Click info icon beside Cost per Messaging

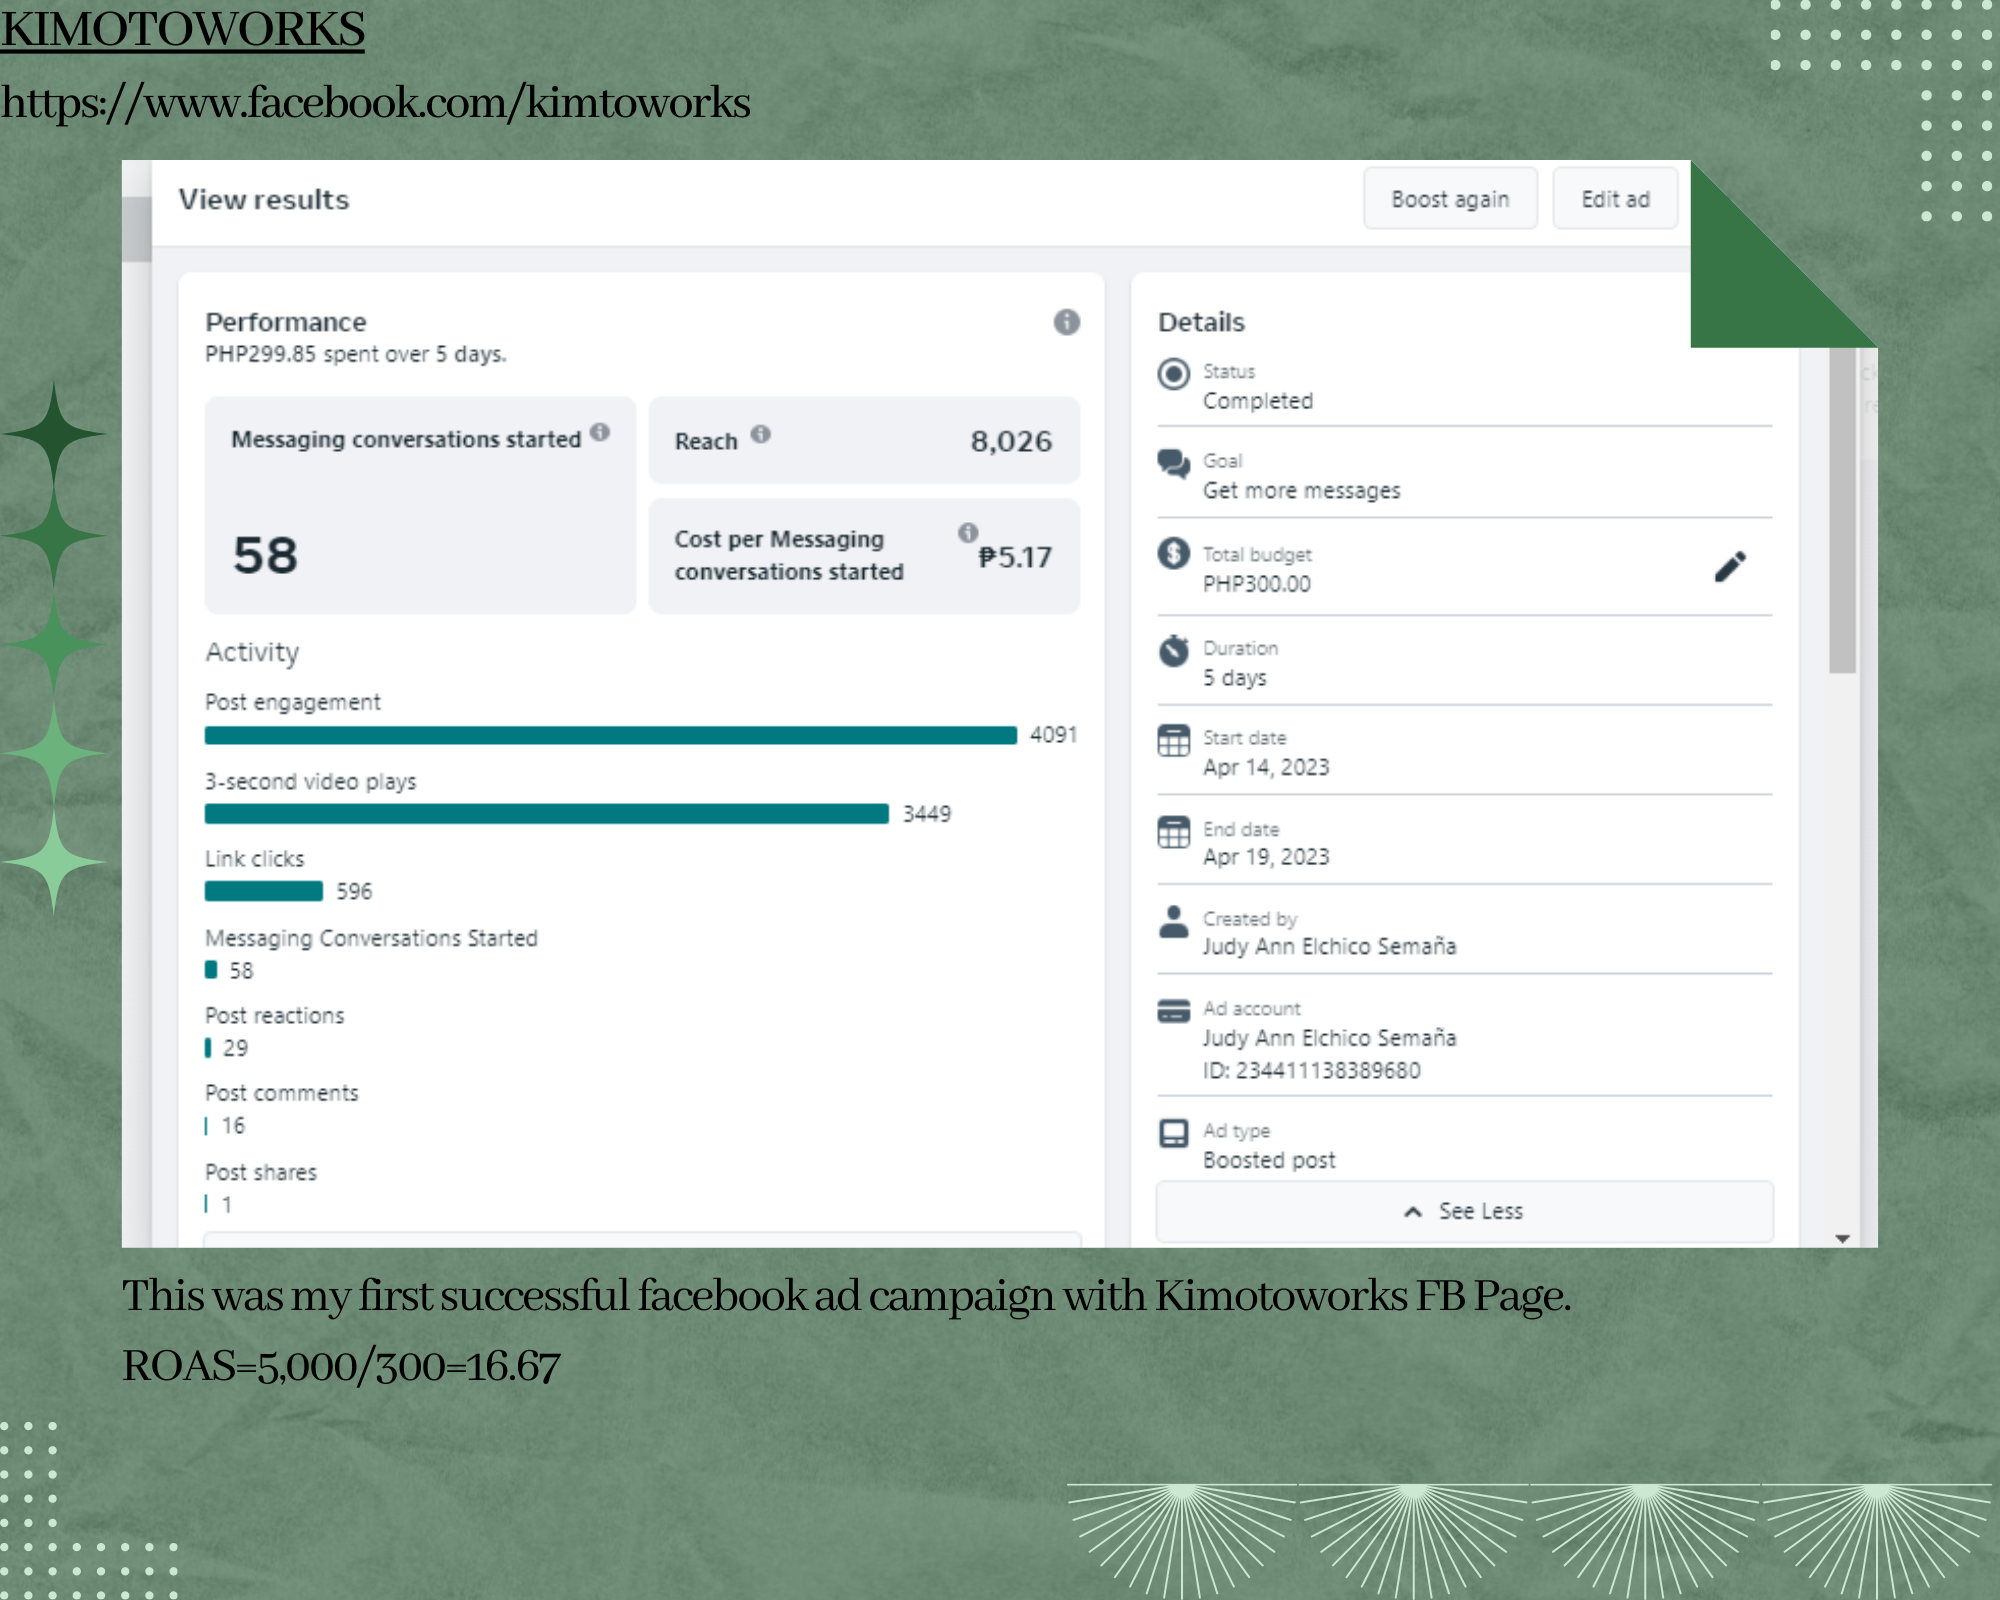968,532
